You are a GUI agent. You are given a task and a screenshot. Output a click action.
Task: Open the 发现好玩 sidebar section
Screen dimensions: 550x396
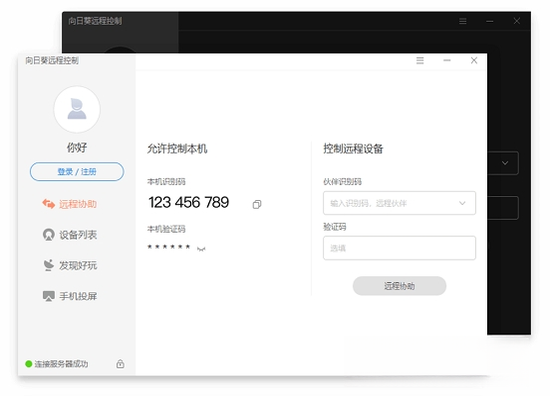point(70,265)
